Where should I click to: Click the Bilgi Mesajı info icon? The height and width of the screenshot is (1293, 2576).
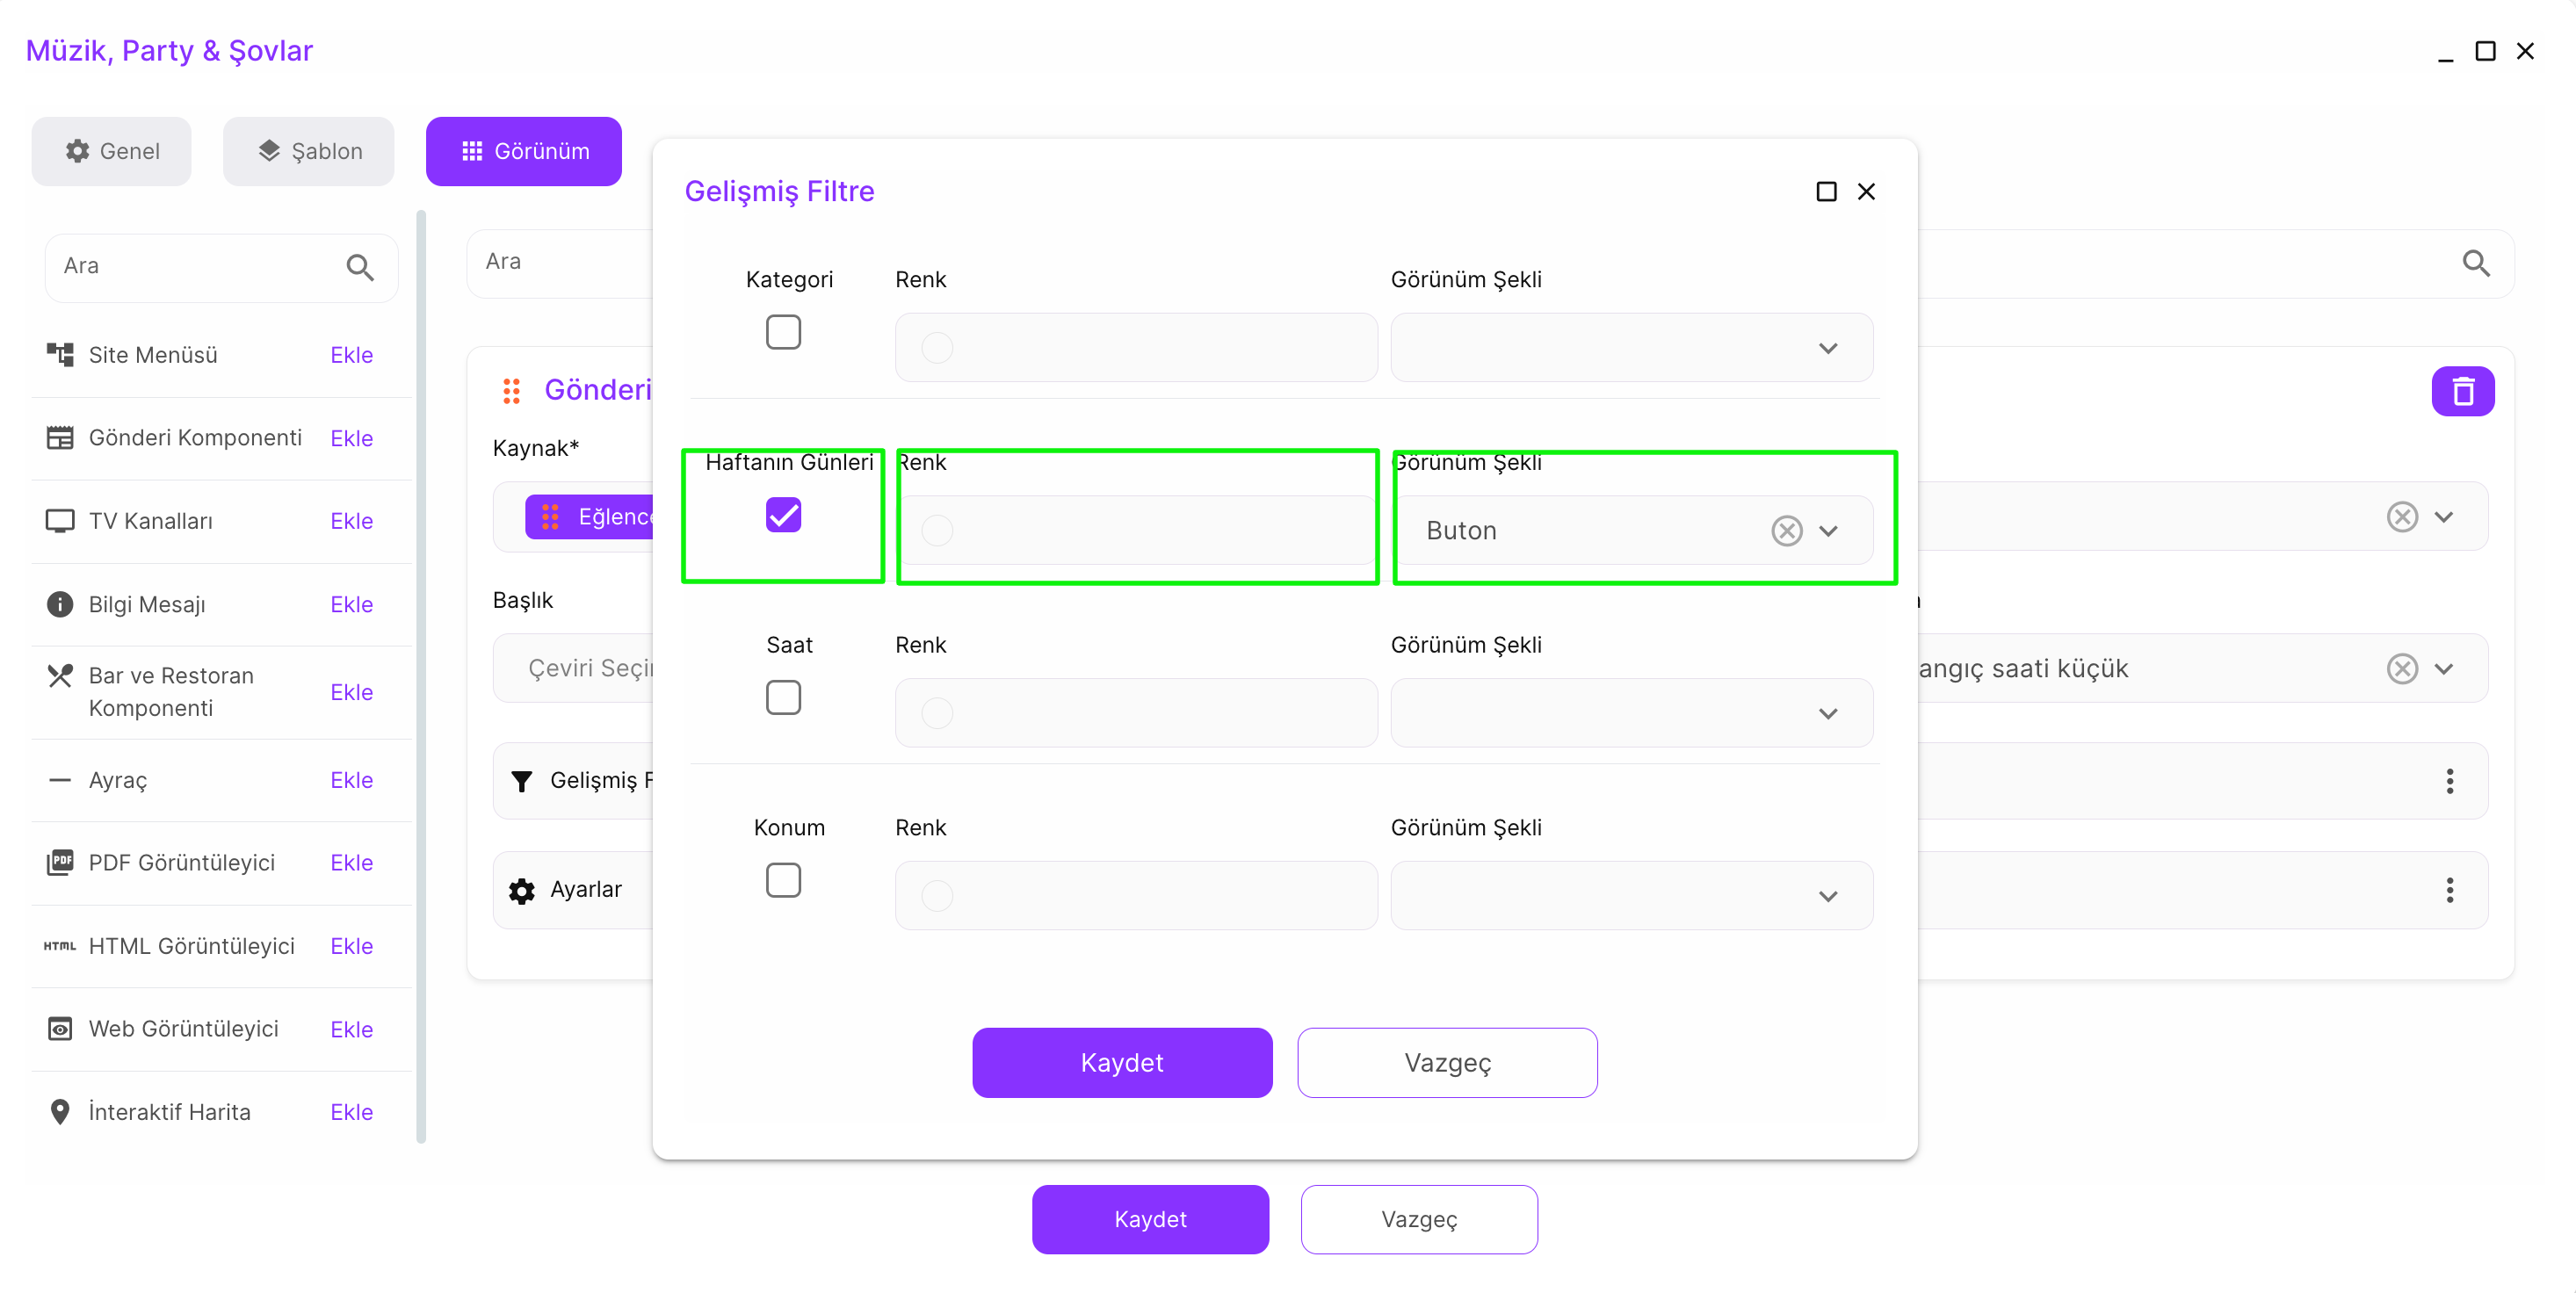pyautogui.click(x=60, y=604)
